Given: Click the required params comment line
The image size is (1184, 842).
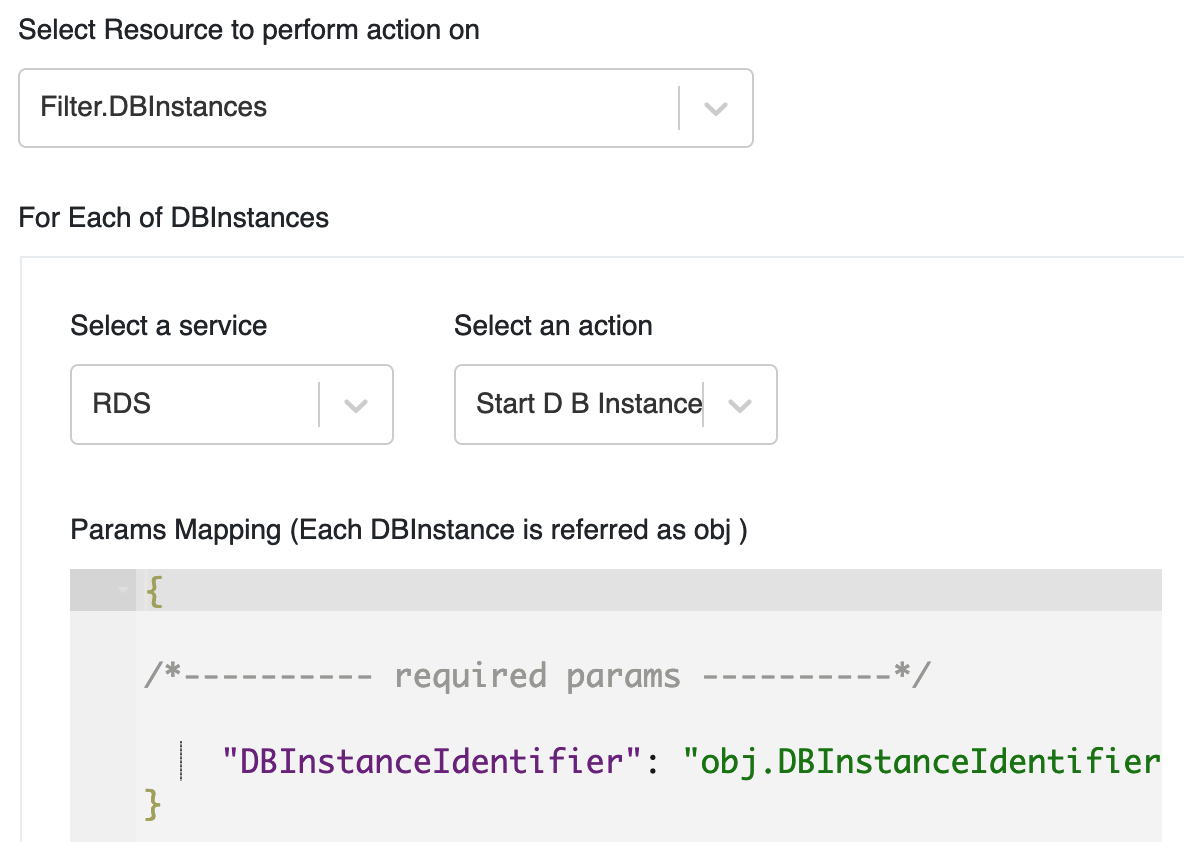Looking at the screenshot, I should coord(538,676).
